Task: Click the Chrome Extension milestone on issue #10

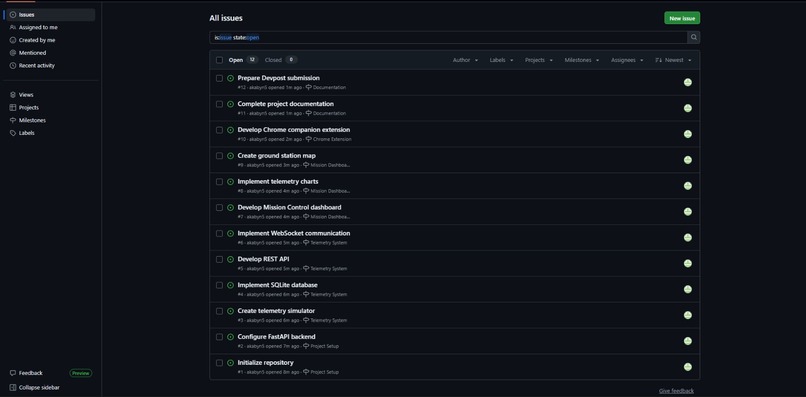Action: coord(328,139)
